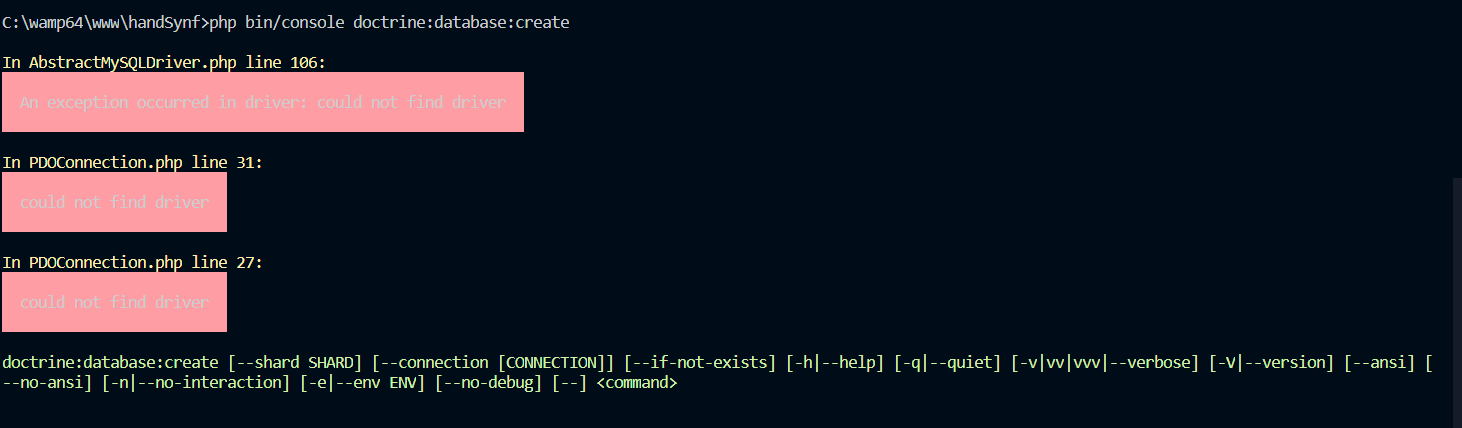The height and width of the screenshot is (428, 1462).
Task: Click the error block under PDOConnection.php line 31
Action: click(114, 202)
